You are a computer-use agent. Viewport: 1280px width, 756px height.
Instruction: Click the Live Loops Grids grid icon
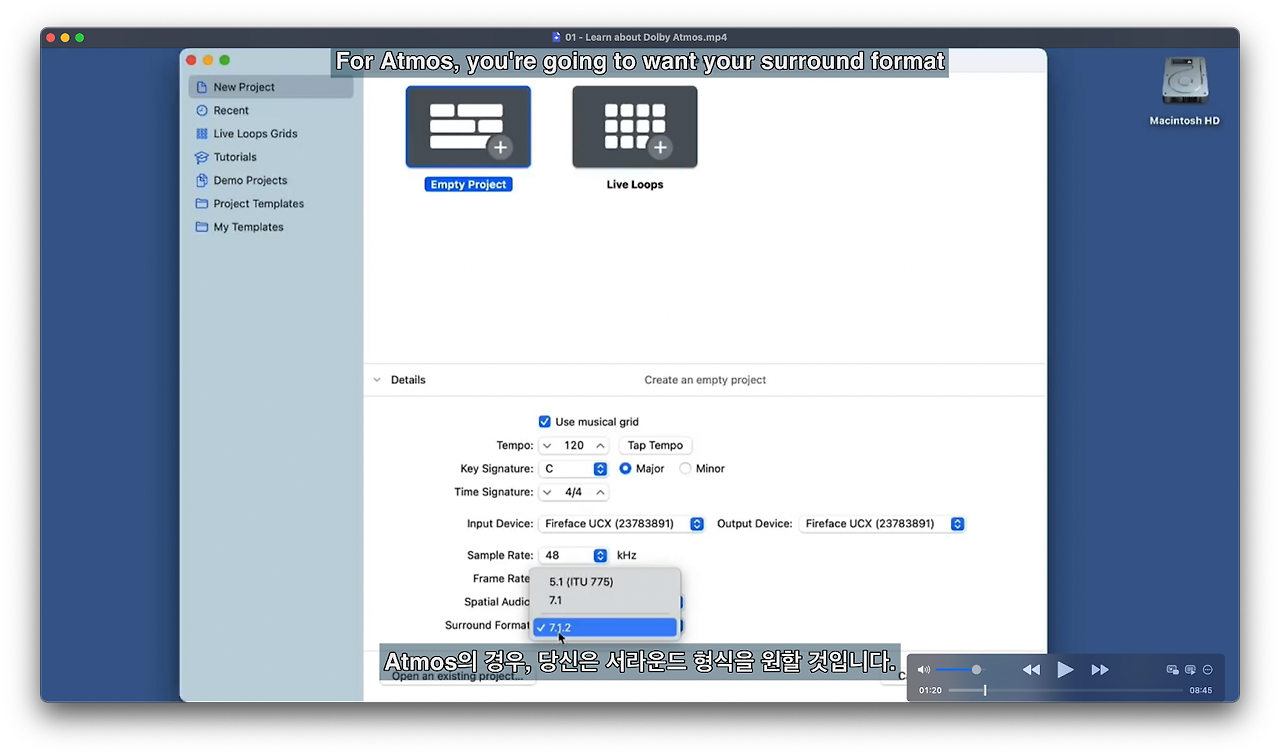[x=202, y=134]
